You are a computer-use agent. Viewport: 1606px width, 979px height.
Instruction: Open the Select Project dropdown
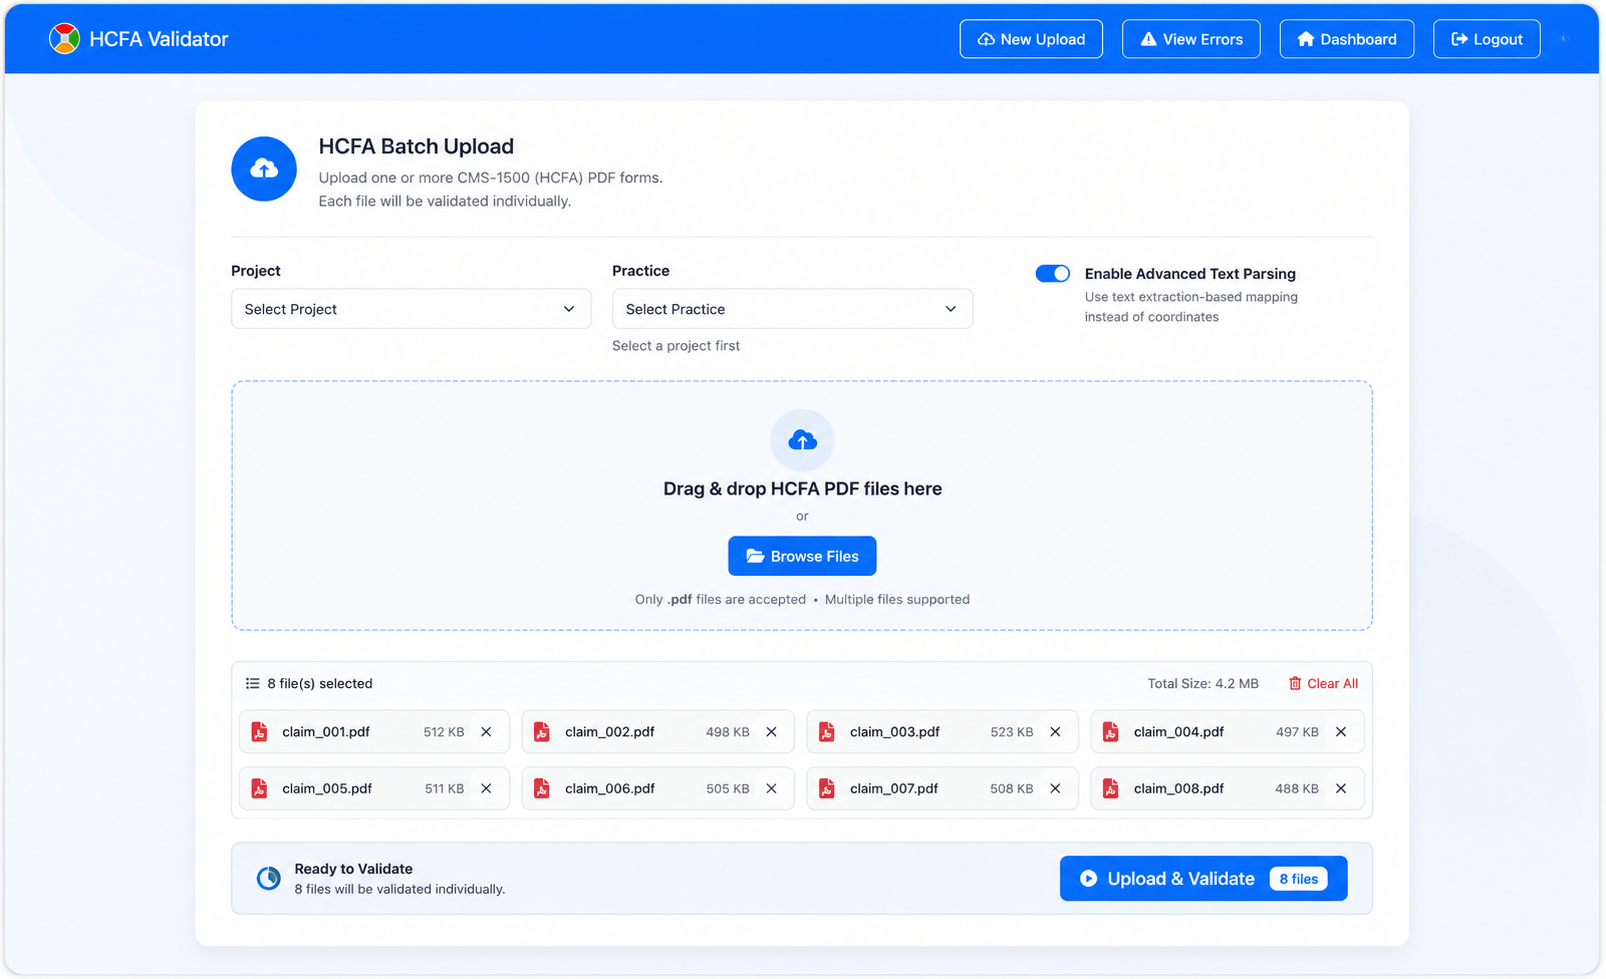[411, 309]
